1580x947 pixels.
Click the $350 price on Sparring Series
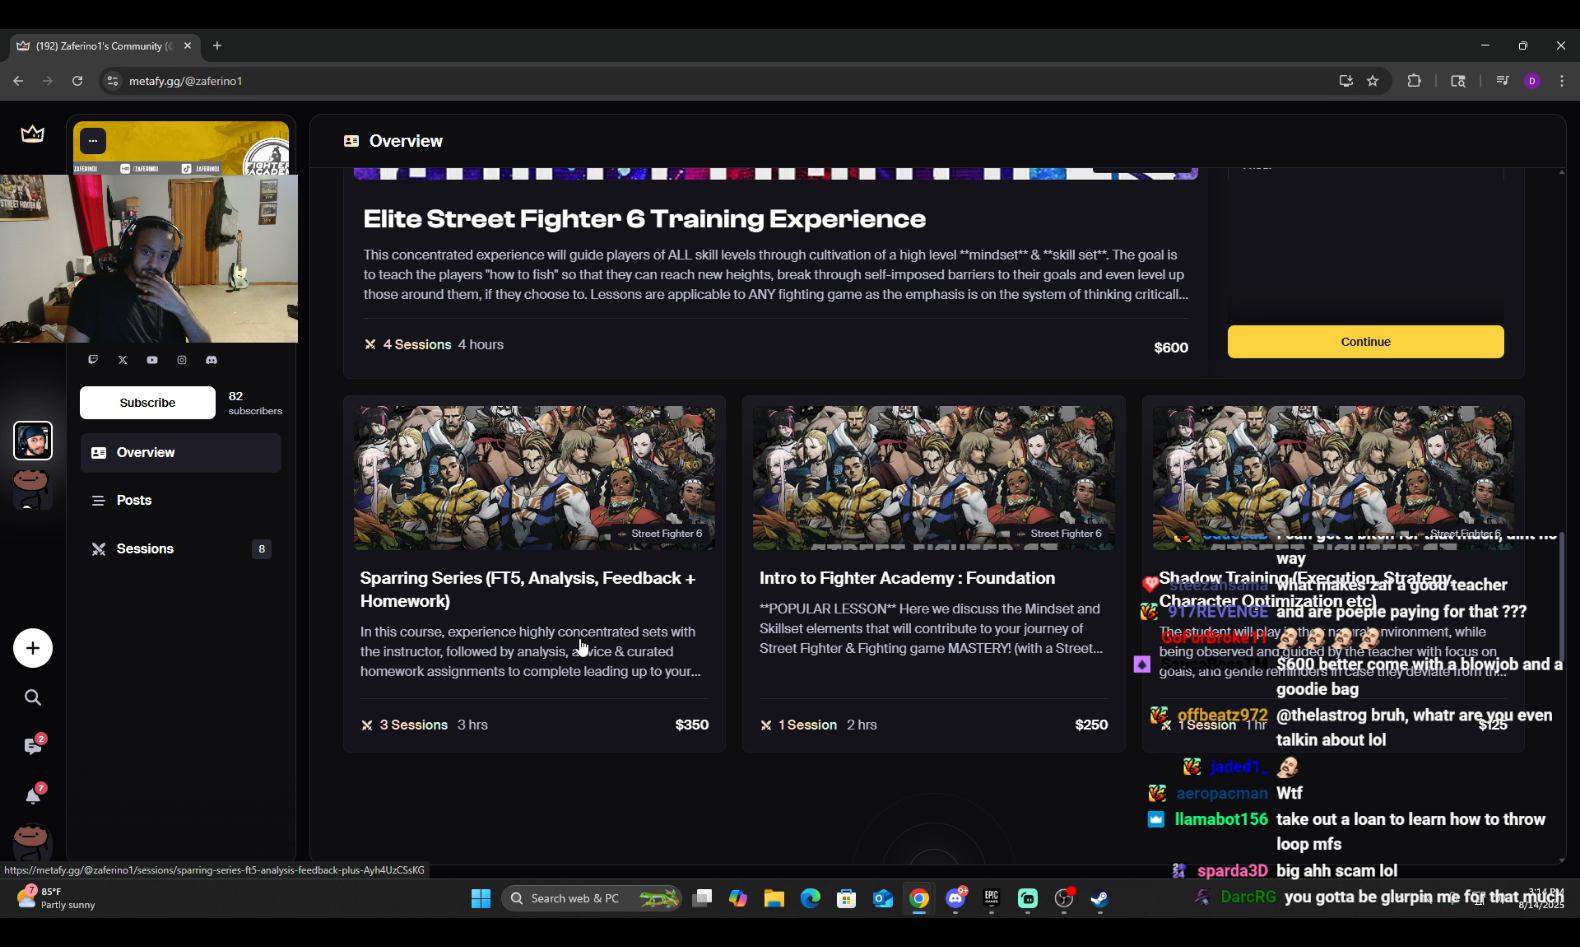(692, 725)
